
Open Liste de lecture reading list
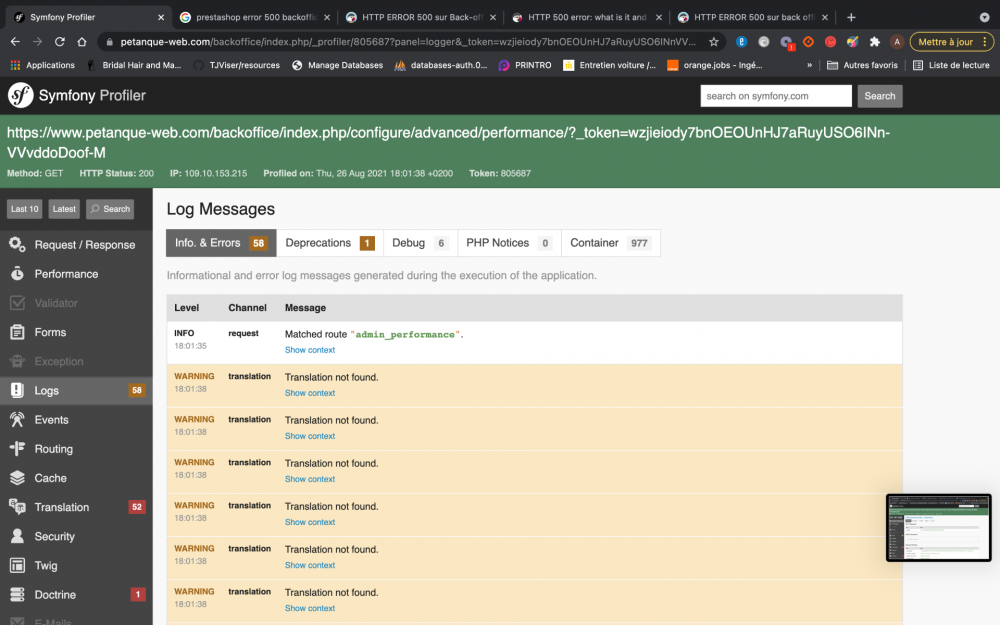tap(952, 65)
